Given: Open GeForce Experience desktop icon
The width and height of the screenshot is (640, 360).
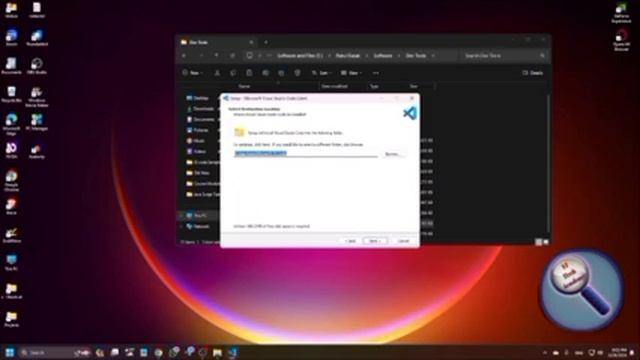Looking at the screenshot, I should coord(621,13).
